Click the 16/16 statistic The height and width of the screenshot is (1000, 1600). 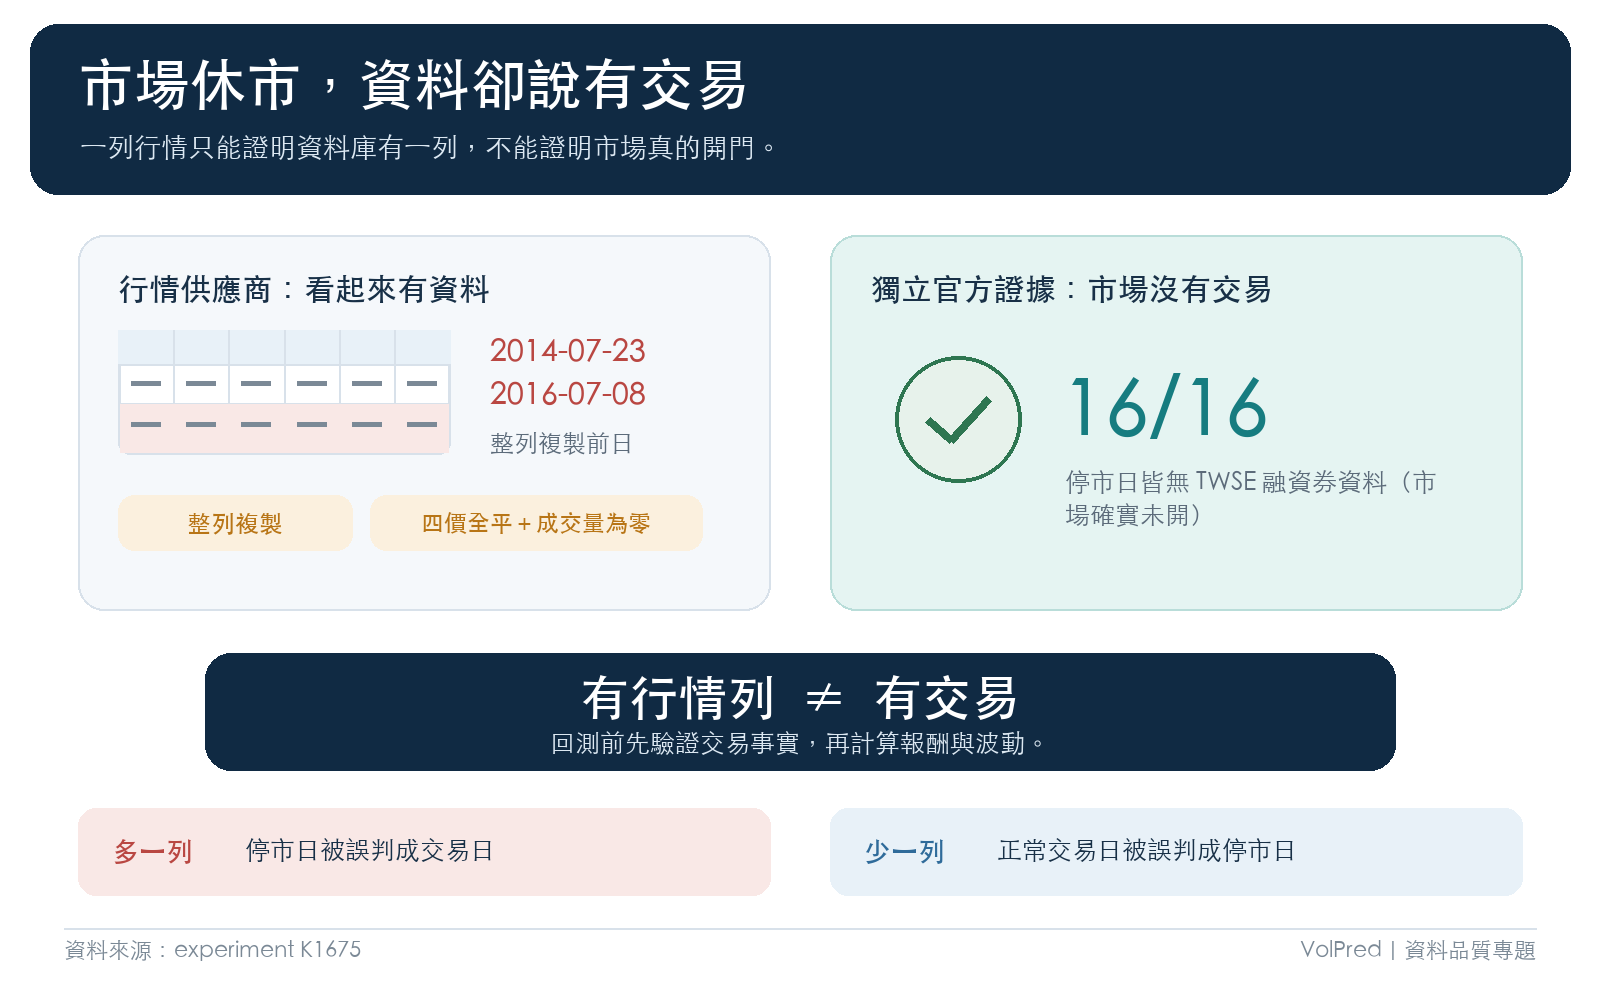1168,407
